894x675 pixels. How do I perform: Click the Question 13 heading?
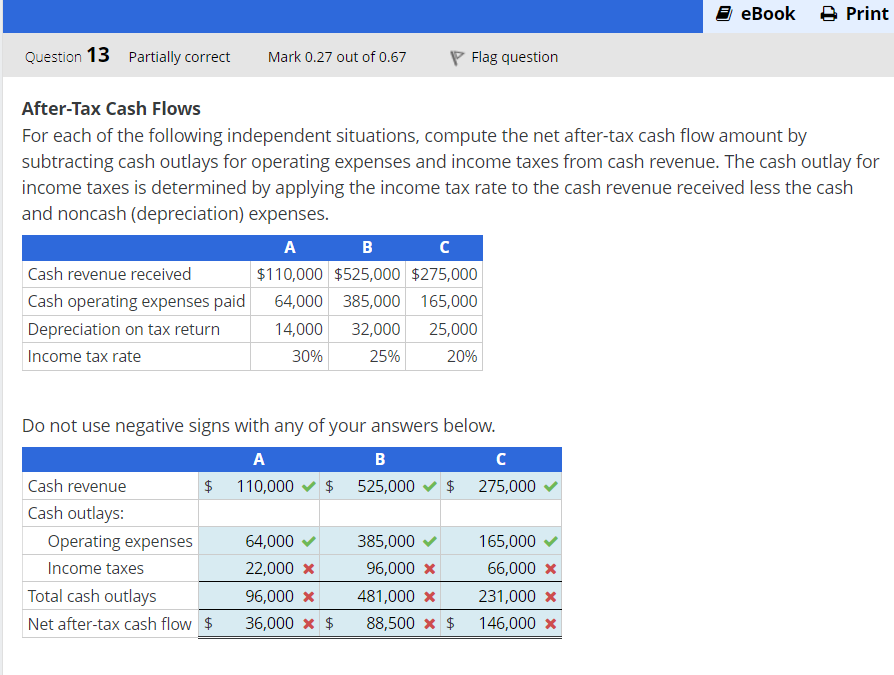tap(66, 56)
